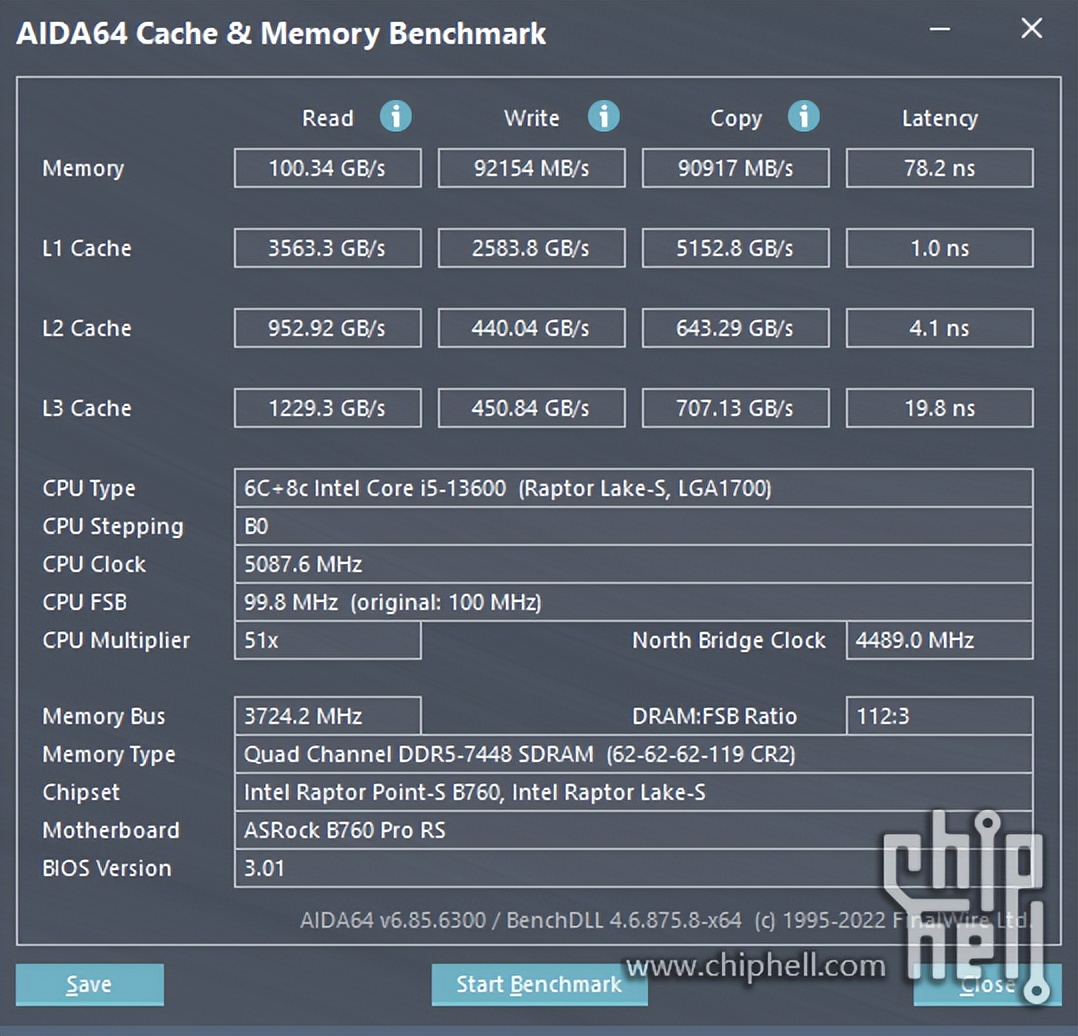
Task: Click the L3 Cache row label
Action: click(87, 408)
